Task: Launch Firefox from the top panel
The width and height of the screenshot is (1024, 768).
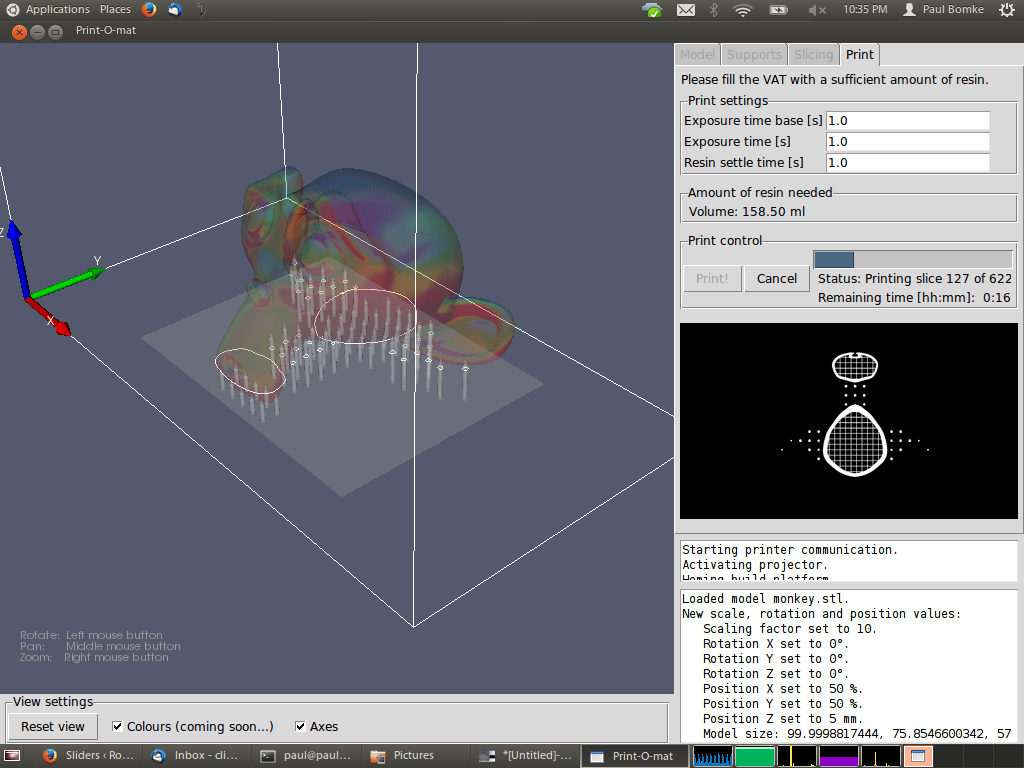Action: tap(149, 9)
